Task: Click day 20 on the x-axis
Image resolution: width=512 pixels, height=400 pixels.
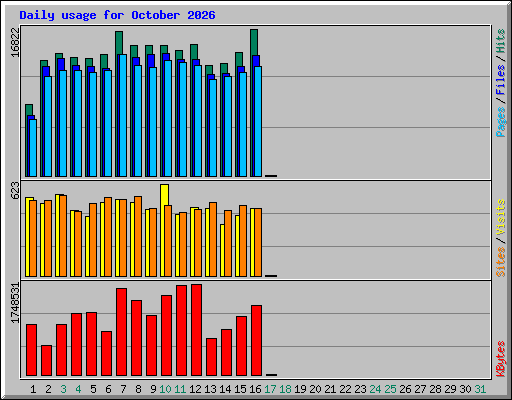Action: (315, 389)
